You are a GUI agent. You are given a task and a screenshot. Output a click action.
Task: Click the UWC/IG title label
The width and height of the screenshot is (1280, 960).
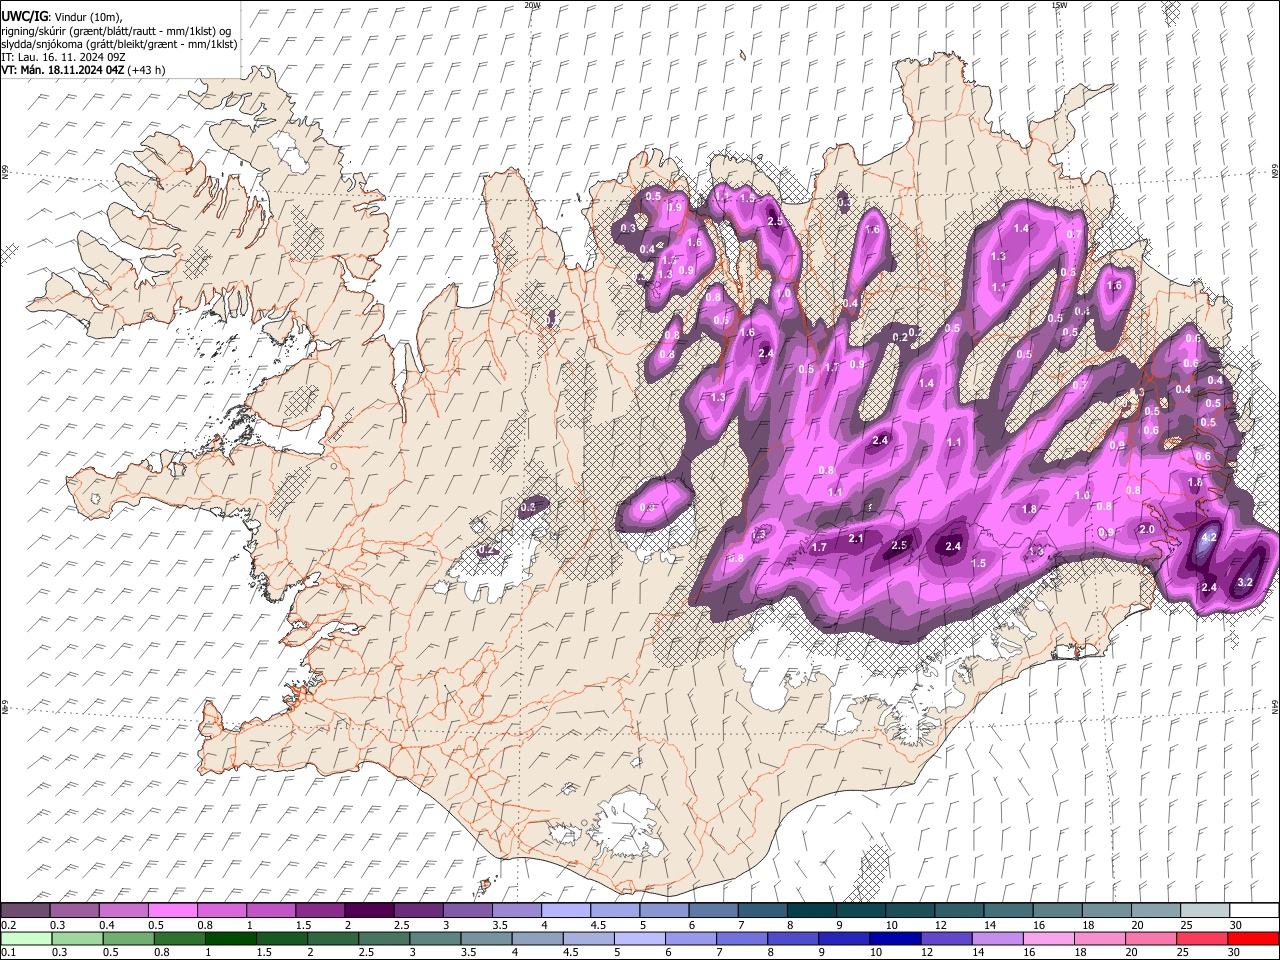pyautogui.click(x=24, y=17)
